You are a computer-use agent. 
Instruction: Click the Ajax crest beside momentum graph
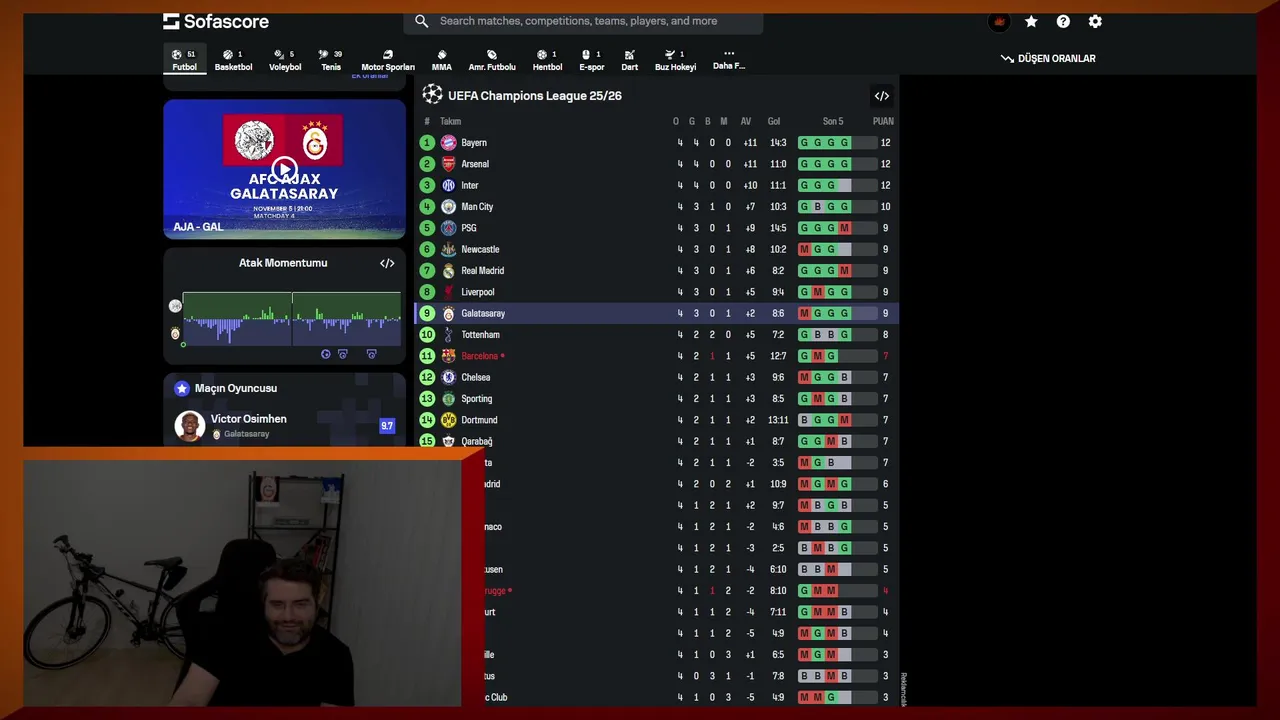click(176, 306)
